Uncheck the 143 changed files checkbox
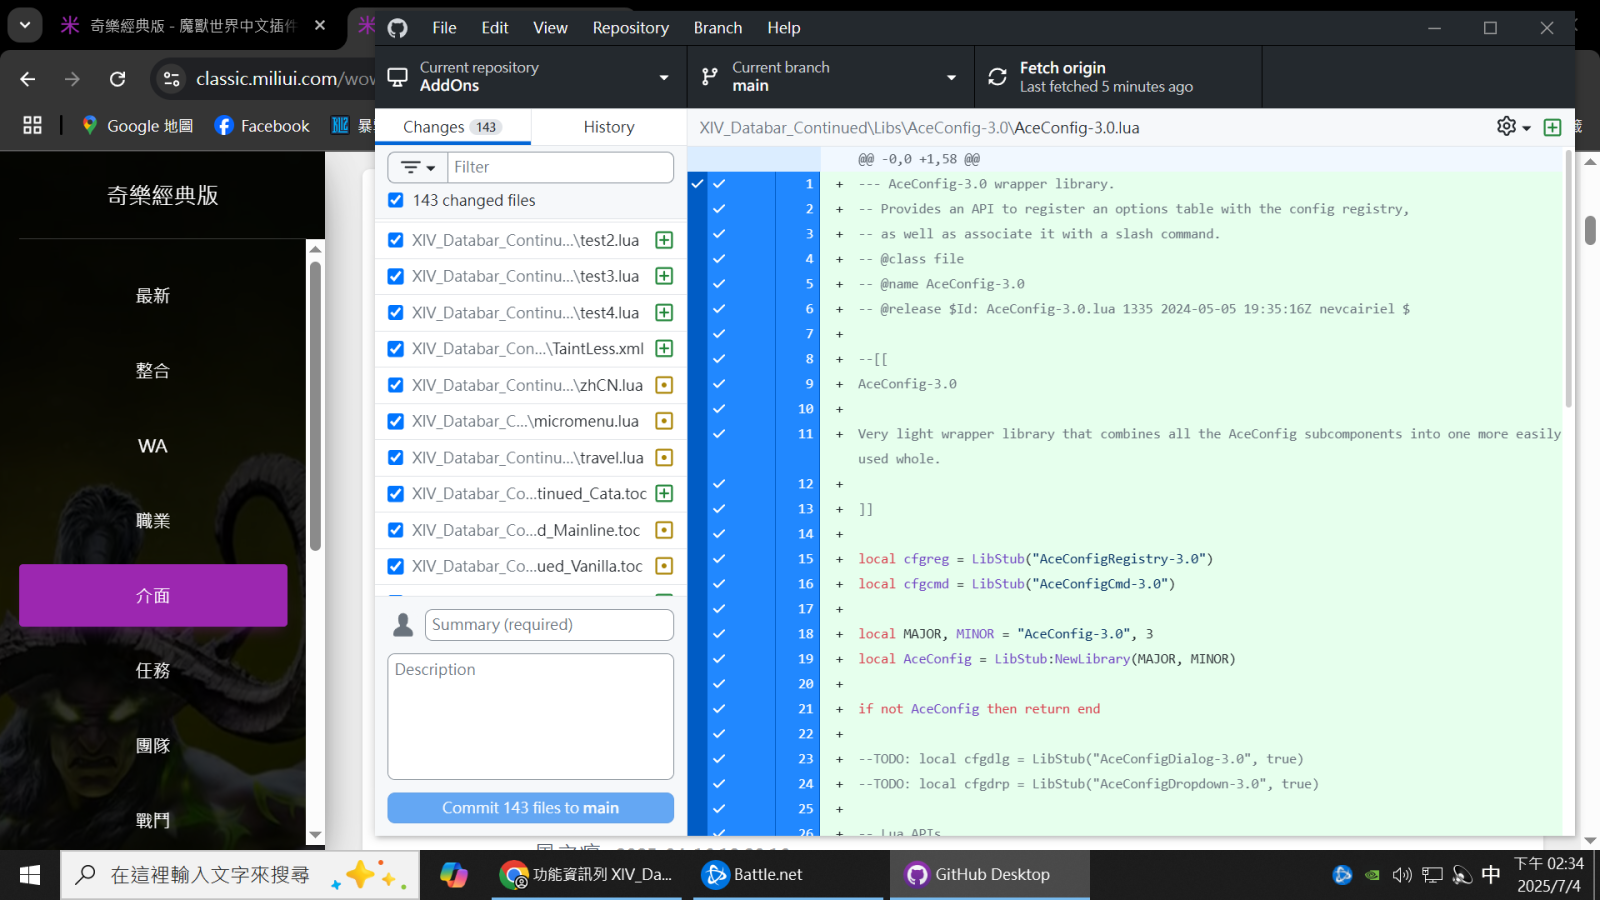Image resolution: width=1600 pixels, height=900 pixels. pyautogui.click(x=396, y=200)
